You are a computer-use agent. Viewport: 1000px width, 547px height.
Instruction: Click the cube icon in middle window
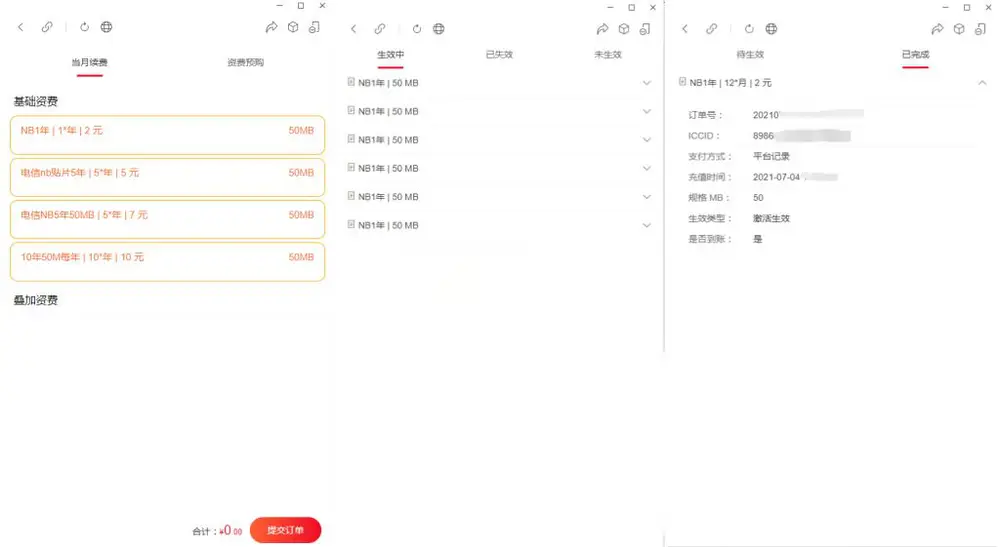624,29
